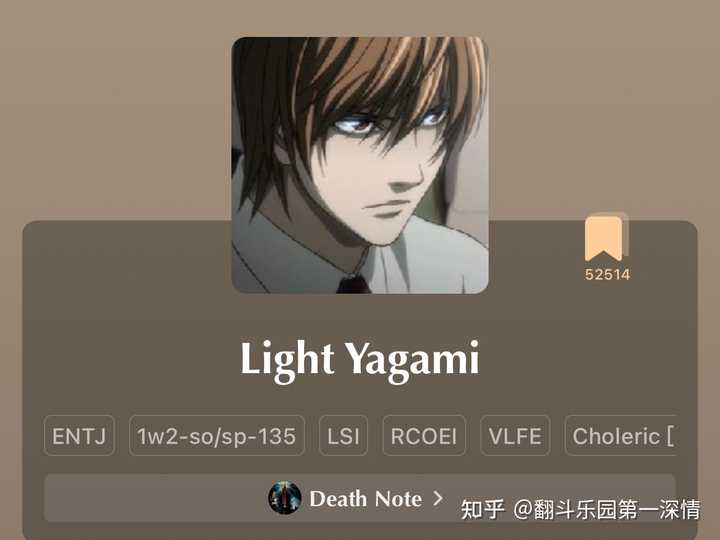Image resolution: width=720 pixels, height=540 pixels.
Task: Select the 1w2-so/sp-135 enneagram tag
Action: pos(216,436)
